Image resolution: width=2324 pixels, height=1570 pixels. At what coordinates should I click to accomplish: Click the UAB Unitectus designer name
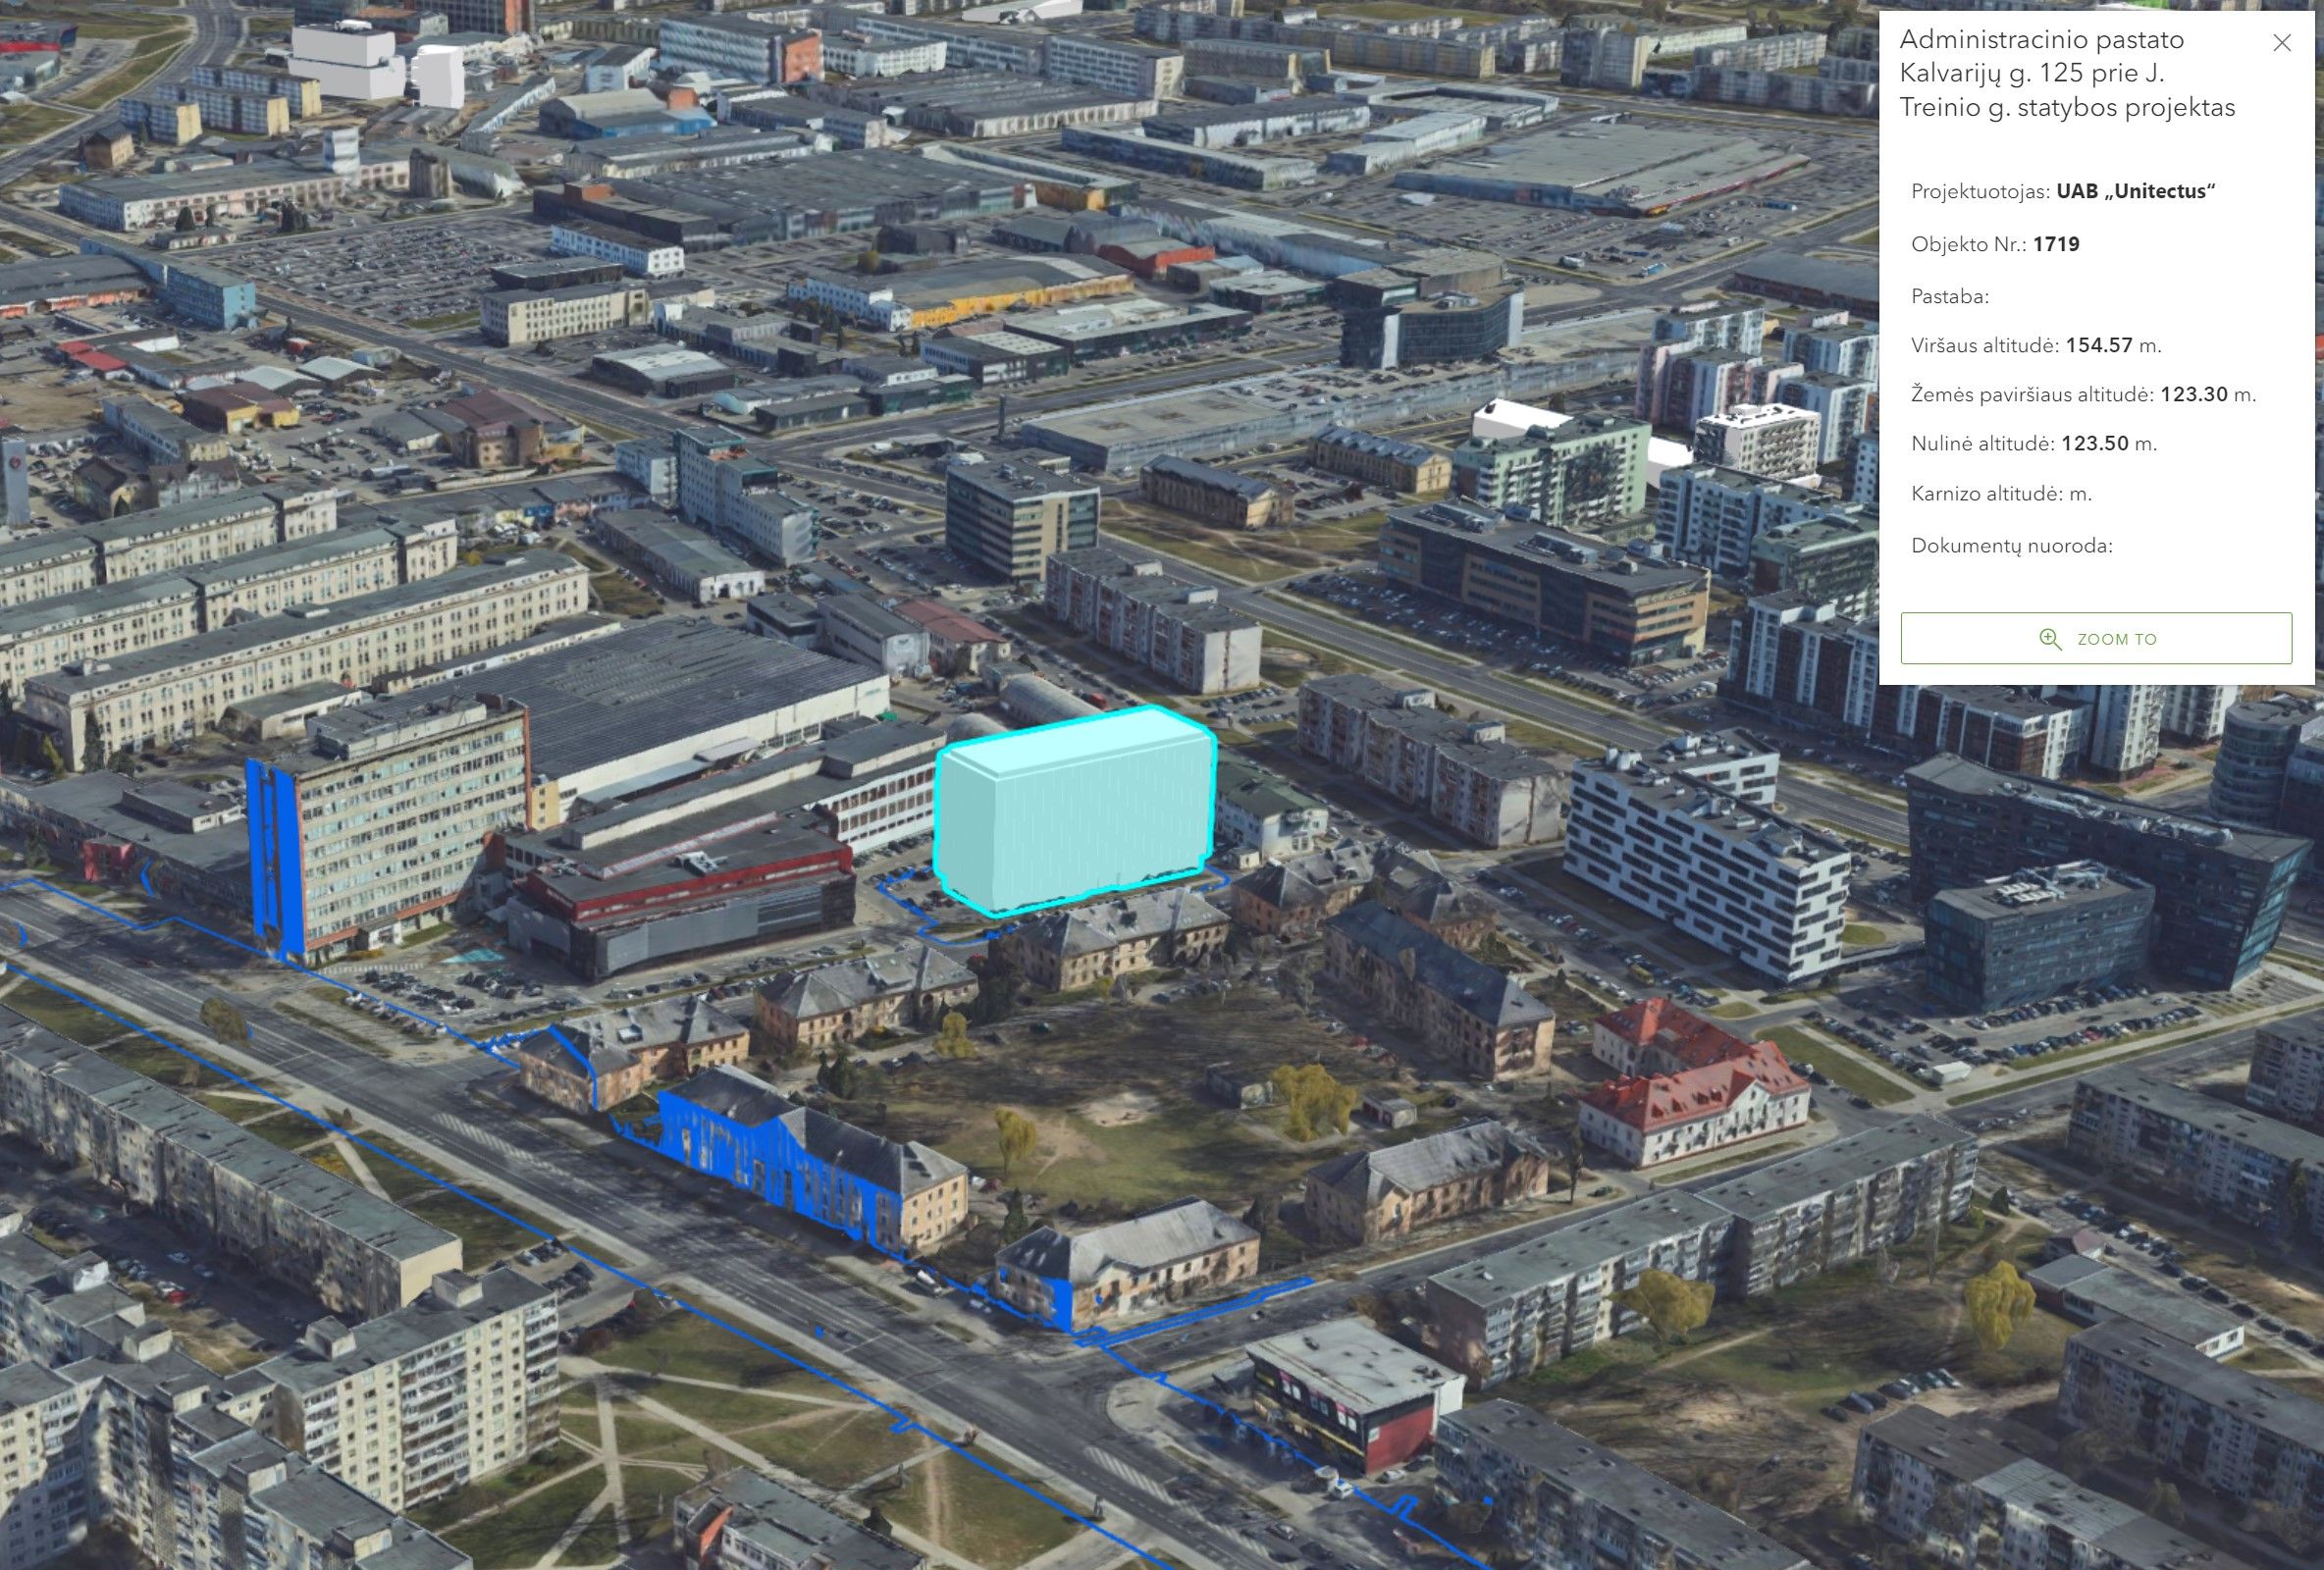pos(2135,191)
